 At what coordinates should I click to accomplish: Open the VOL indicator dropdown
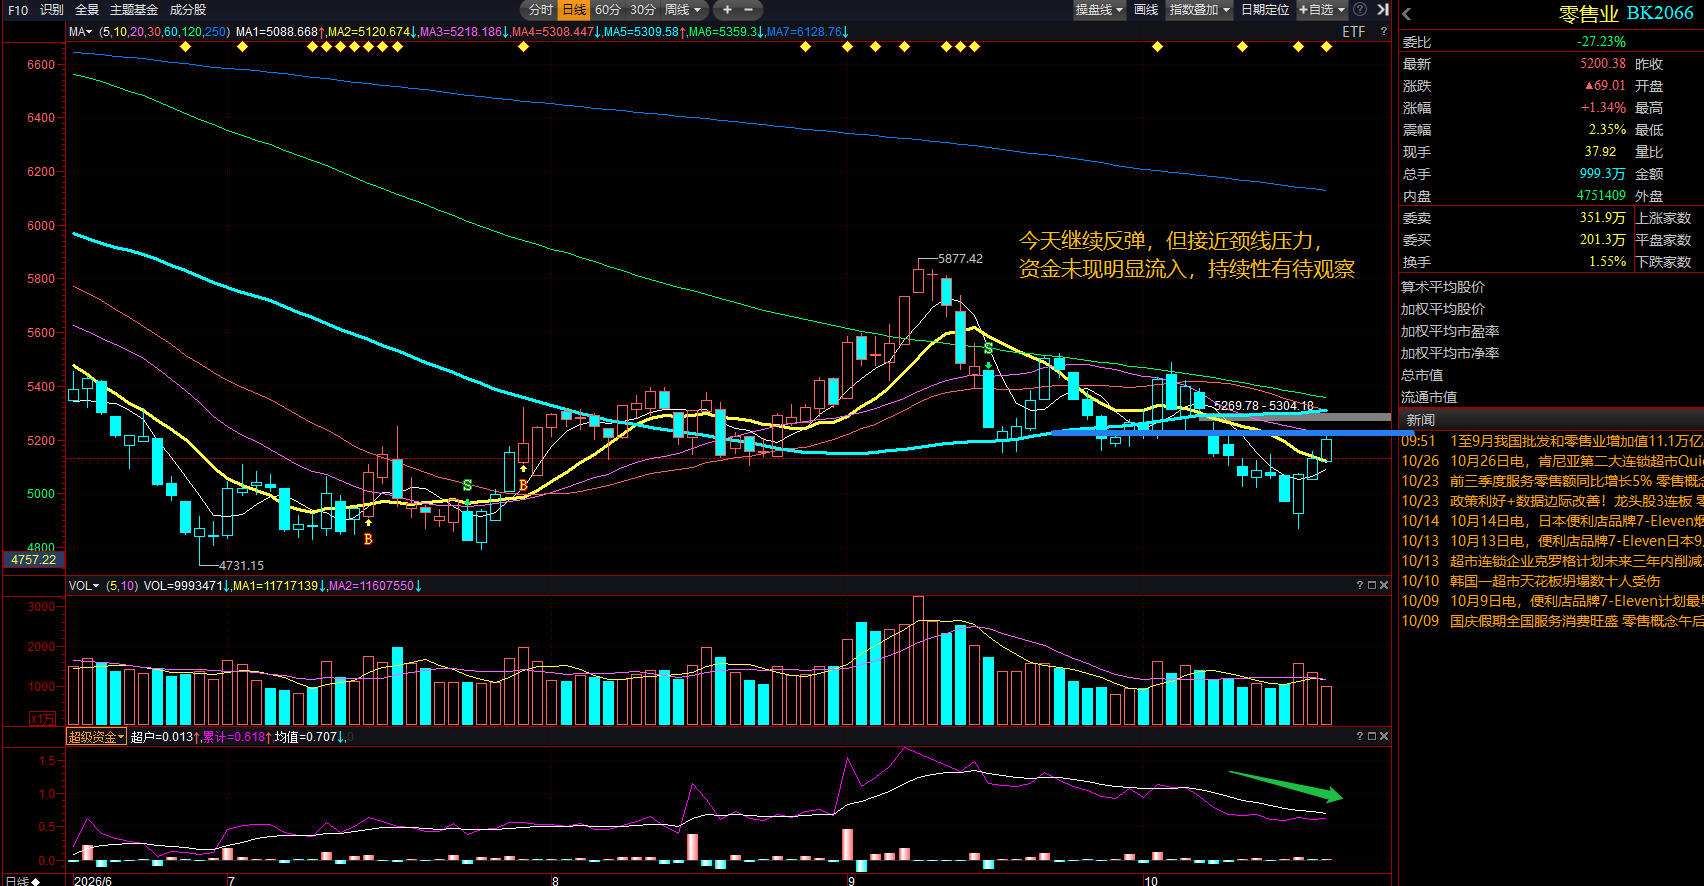pyautogui.click(x=84, y=585)
